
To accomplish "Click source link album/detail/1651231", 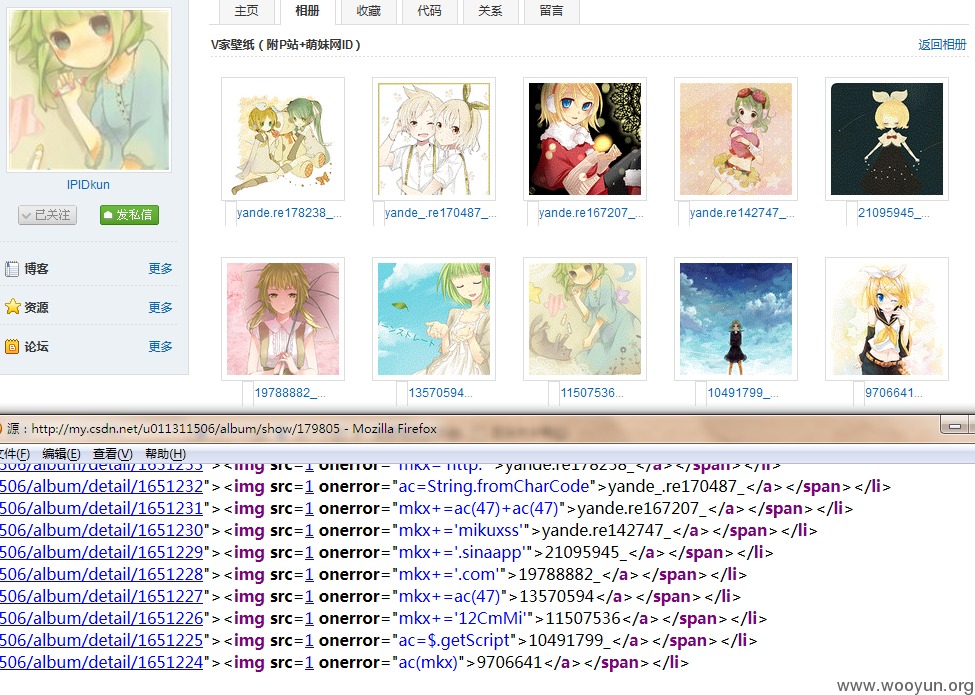I will coord(101,509).
